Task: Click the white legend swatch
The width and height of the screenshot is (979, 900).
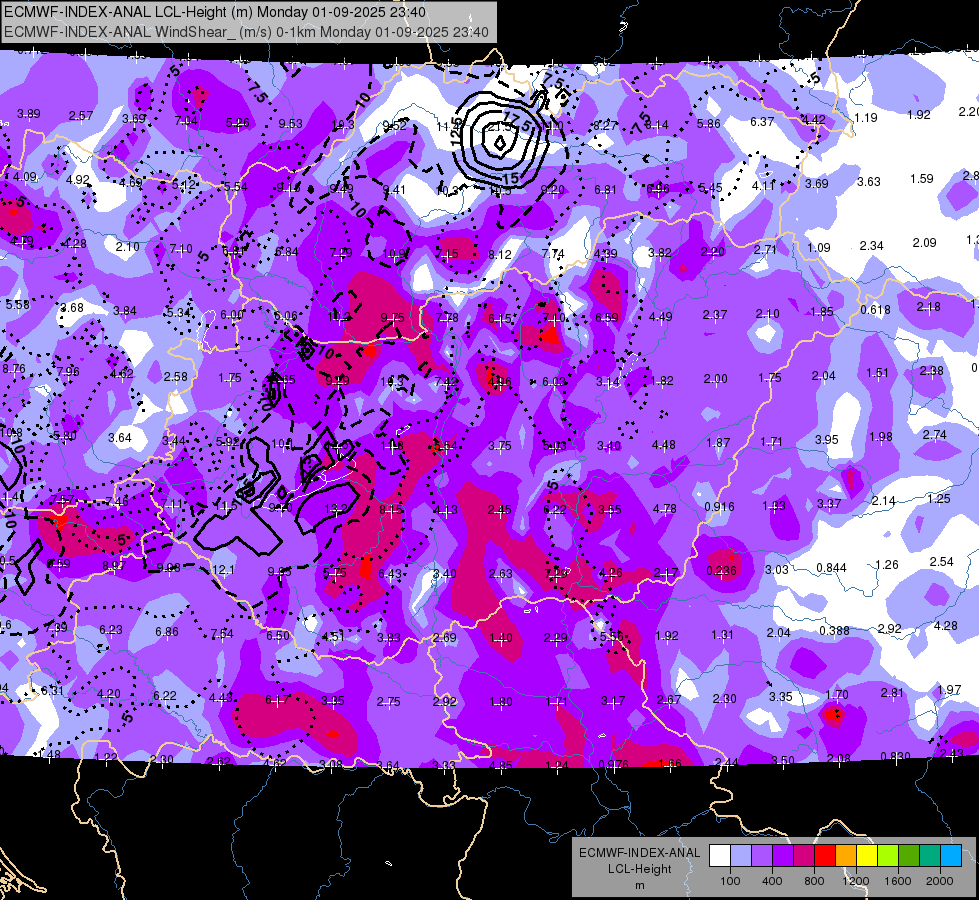Action: tap(720, 856)
